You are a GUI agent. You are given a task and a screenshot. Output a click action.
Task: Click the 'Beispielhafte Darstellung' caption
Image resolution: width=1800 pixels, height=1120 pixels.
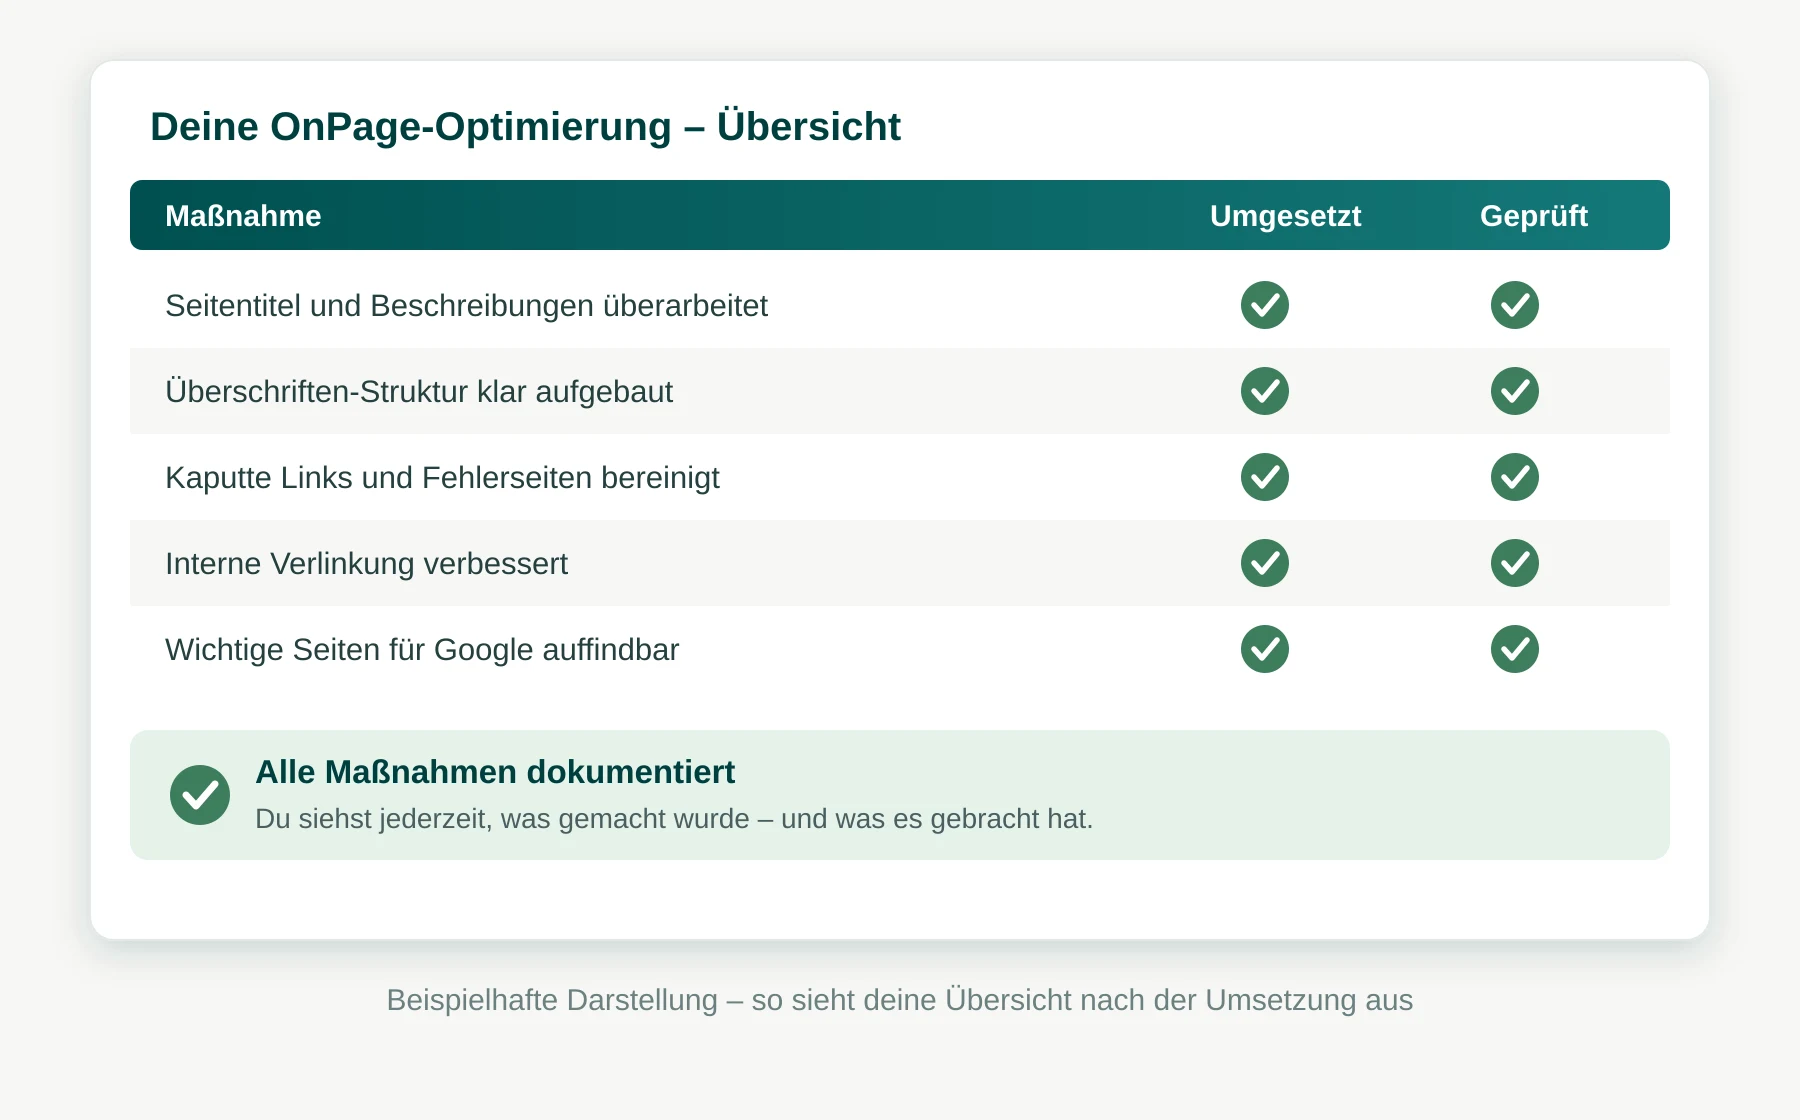pos(900,1000)
